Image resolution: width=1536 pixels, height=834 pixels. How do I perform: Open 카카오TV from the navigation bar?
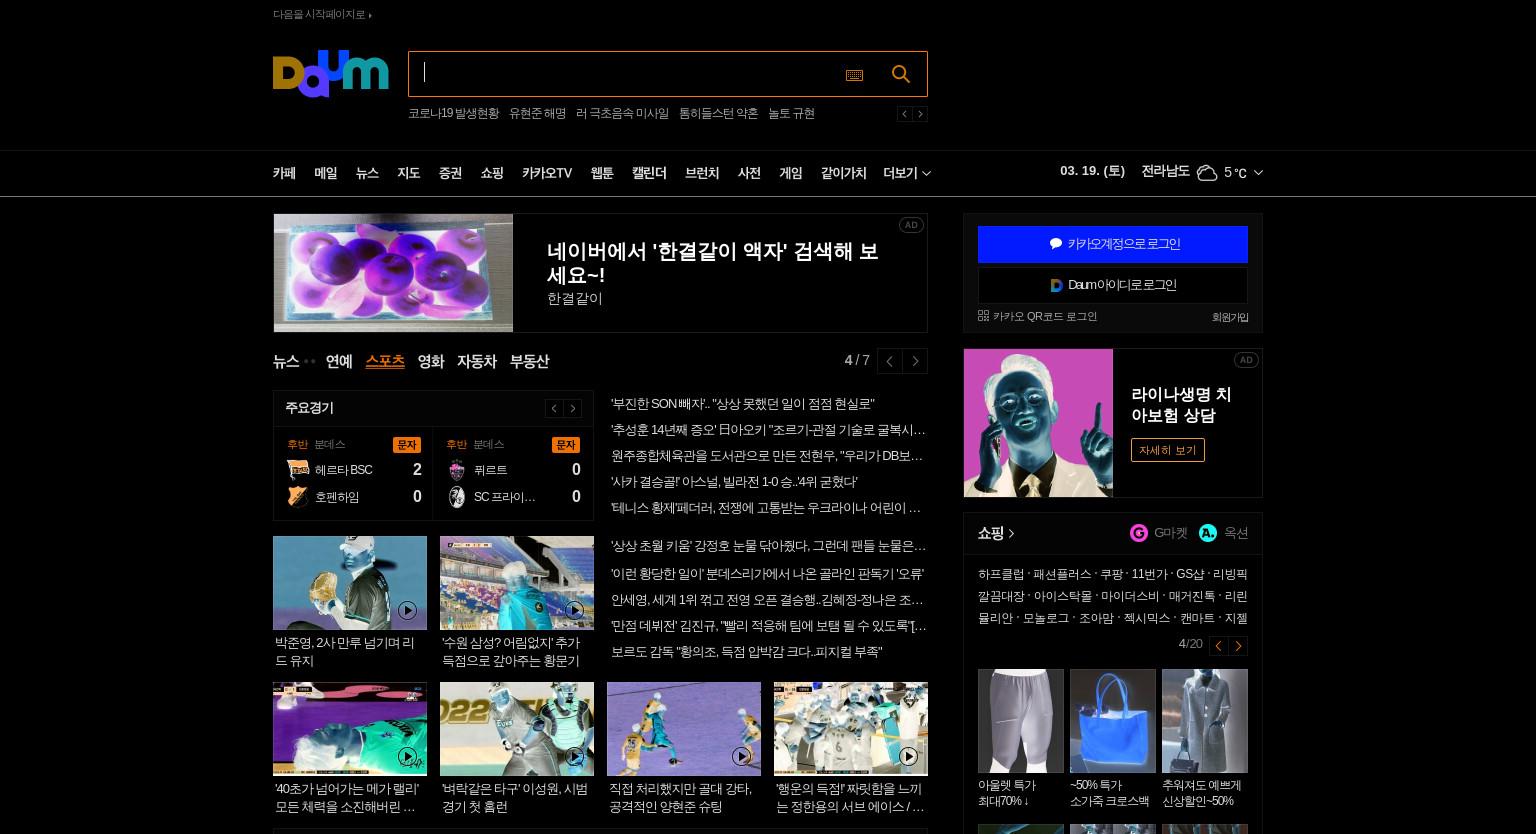pyautogui.click(x=547, y=173)
